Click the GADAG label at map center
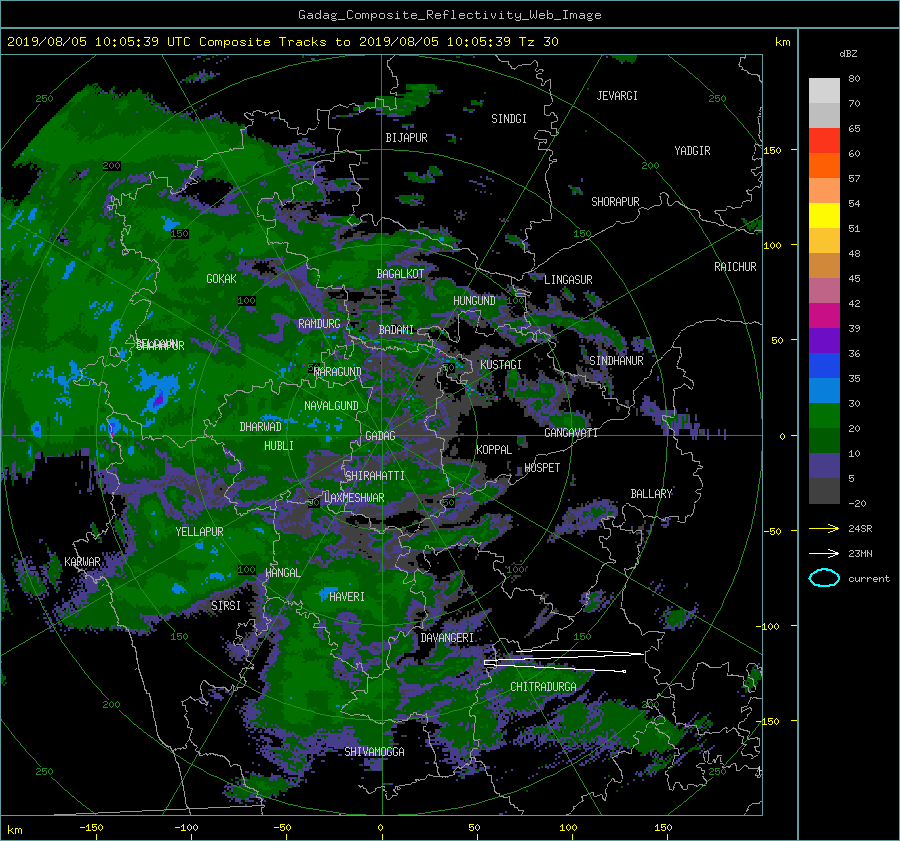 pyautogui.click(x=380, y=436)
